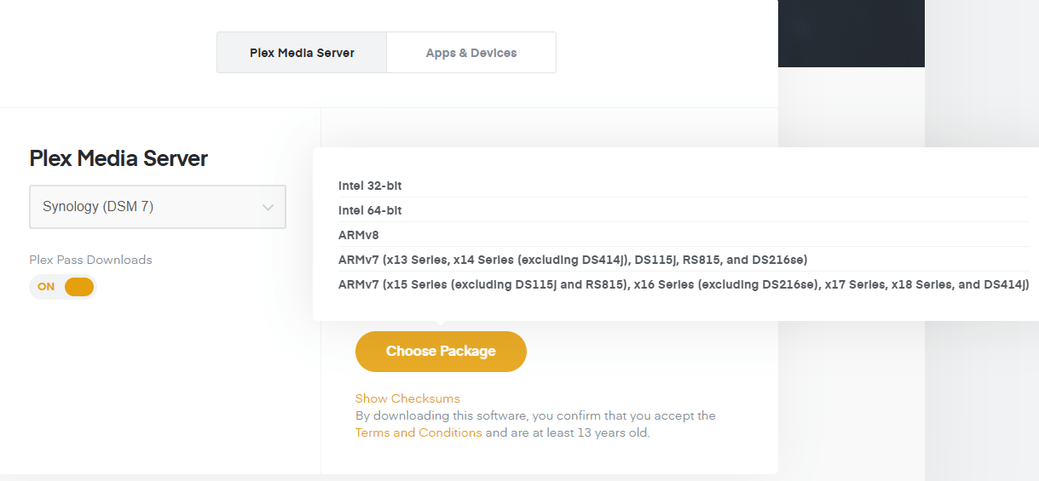1039x481 pixels.
Task: Disable the Plex Pass Downloads toggle
Action: click(63, 287)
